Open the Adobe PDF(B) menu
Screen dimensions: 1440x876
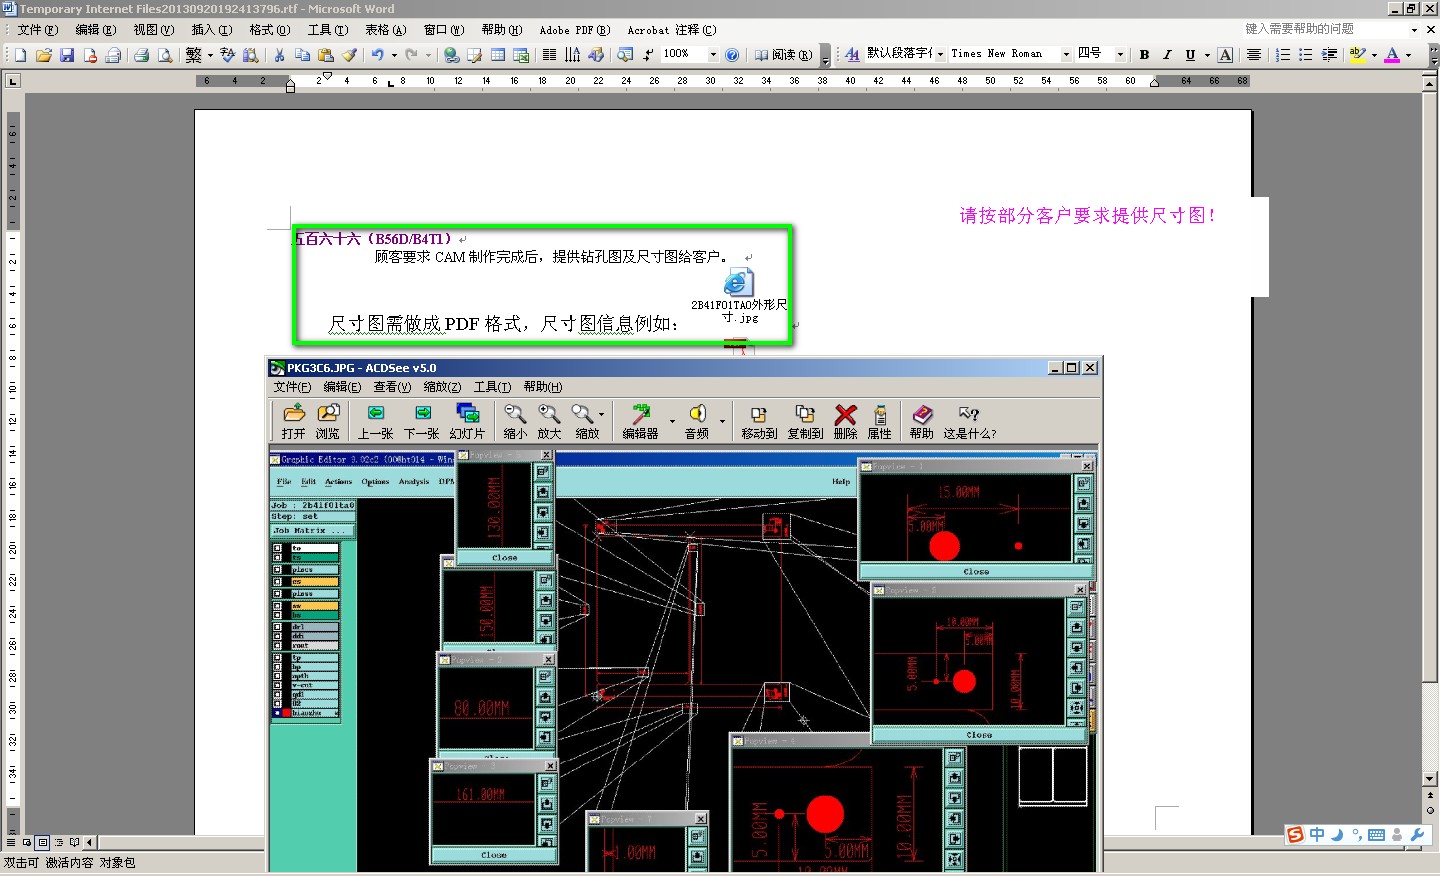(x=575, y=30)
